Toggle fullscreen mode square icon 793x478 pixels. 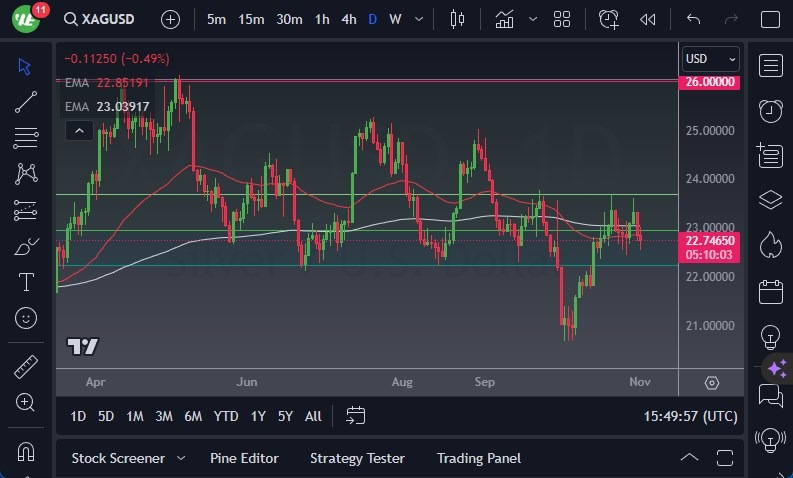770,19
